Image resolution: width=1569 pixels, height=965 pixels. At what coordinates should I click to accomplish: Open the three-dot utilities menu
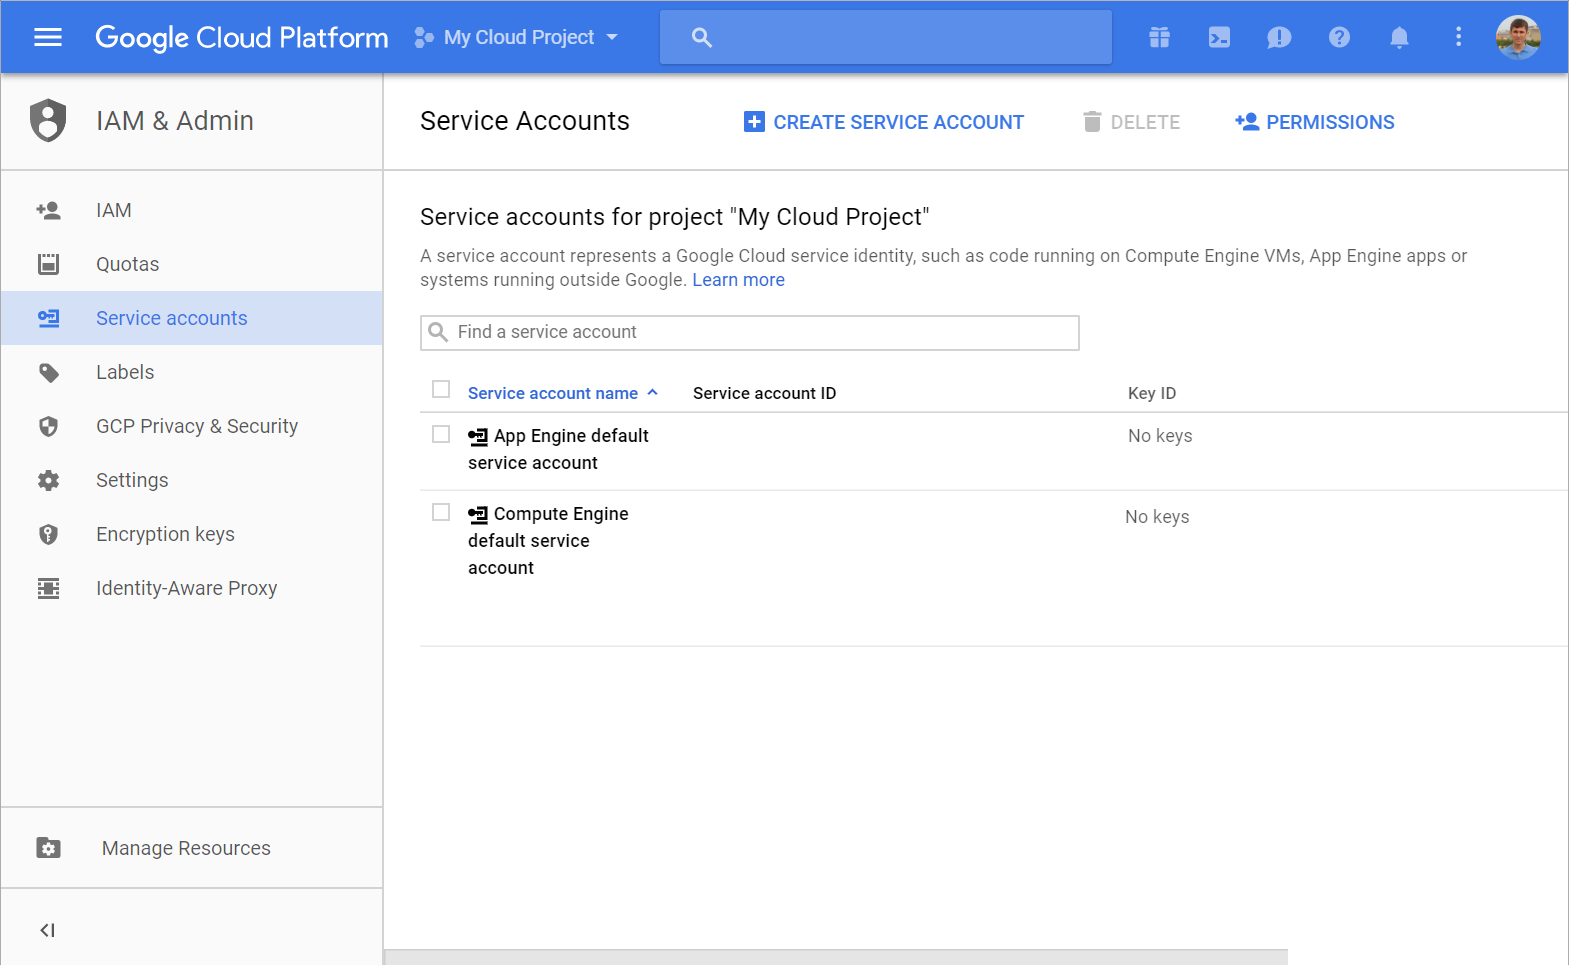coord(1458,37)
